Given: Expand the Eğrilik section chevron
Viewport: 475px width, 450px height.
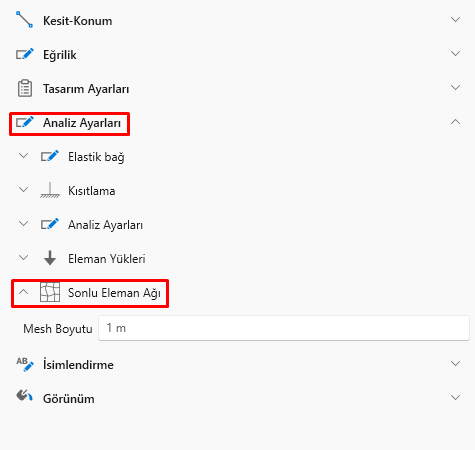Looking at the screenshot, I should pyautogui.click(x=455, y=53).
